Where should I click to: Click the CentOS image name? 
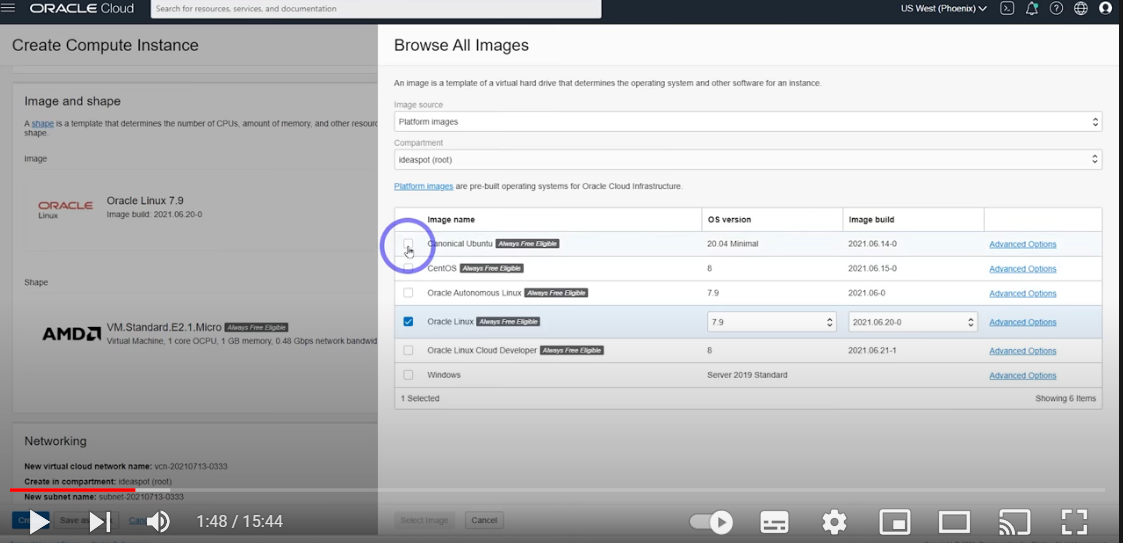(x=441, y=268)
